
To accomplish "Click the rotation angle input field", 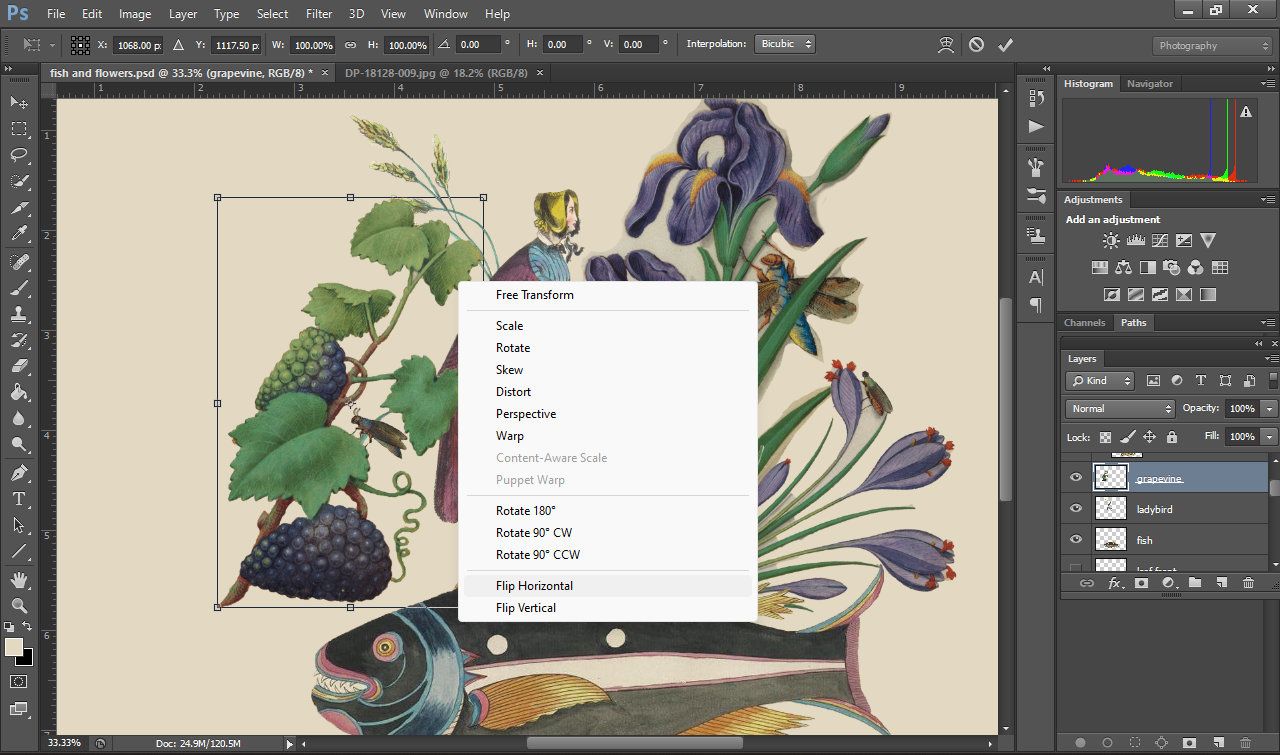I will pos(479,45).
